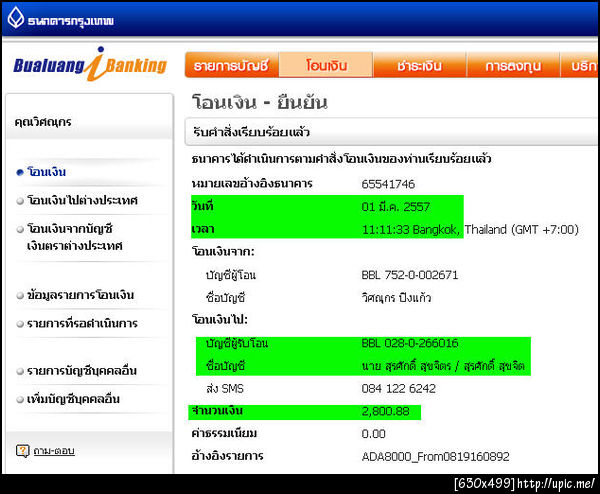Image resolution: width=600 pixels, height=494 pixels.
Task: Click the fee value 0.00
Action: click(373, 434)
